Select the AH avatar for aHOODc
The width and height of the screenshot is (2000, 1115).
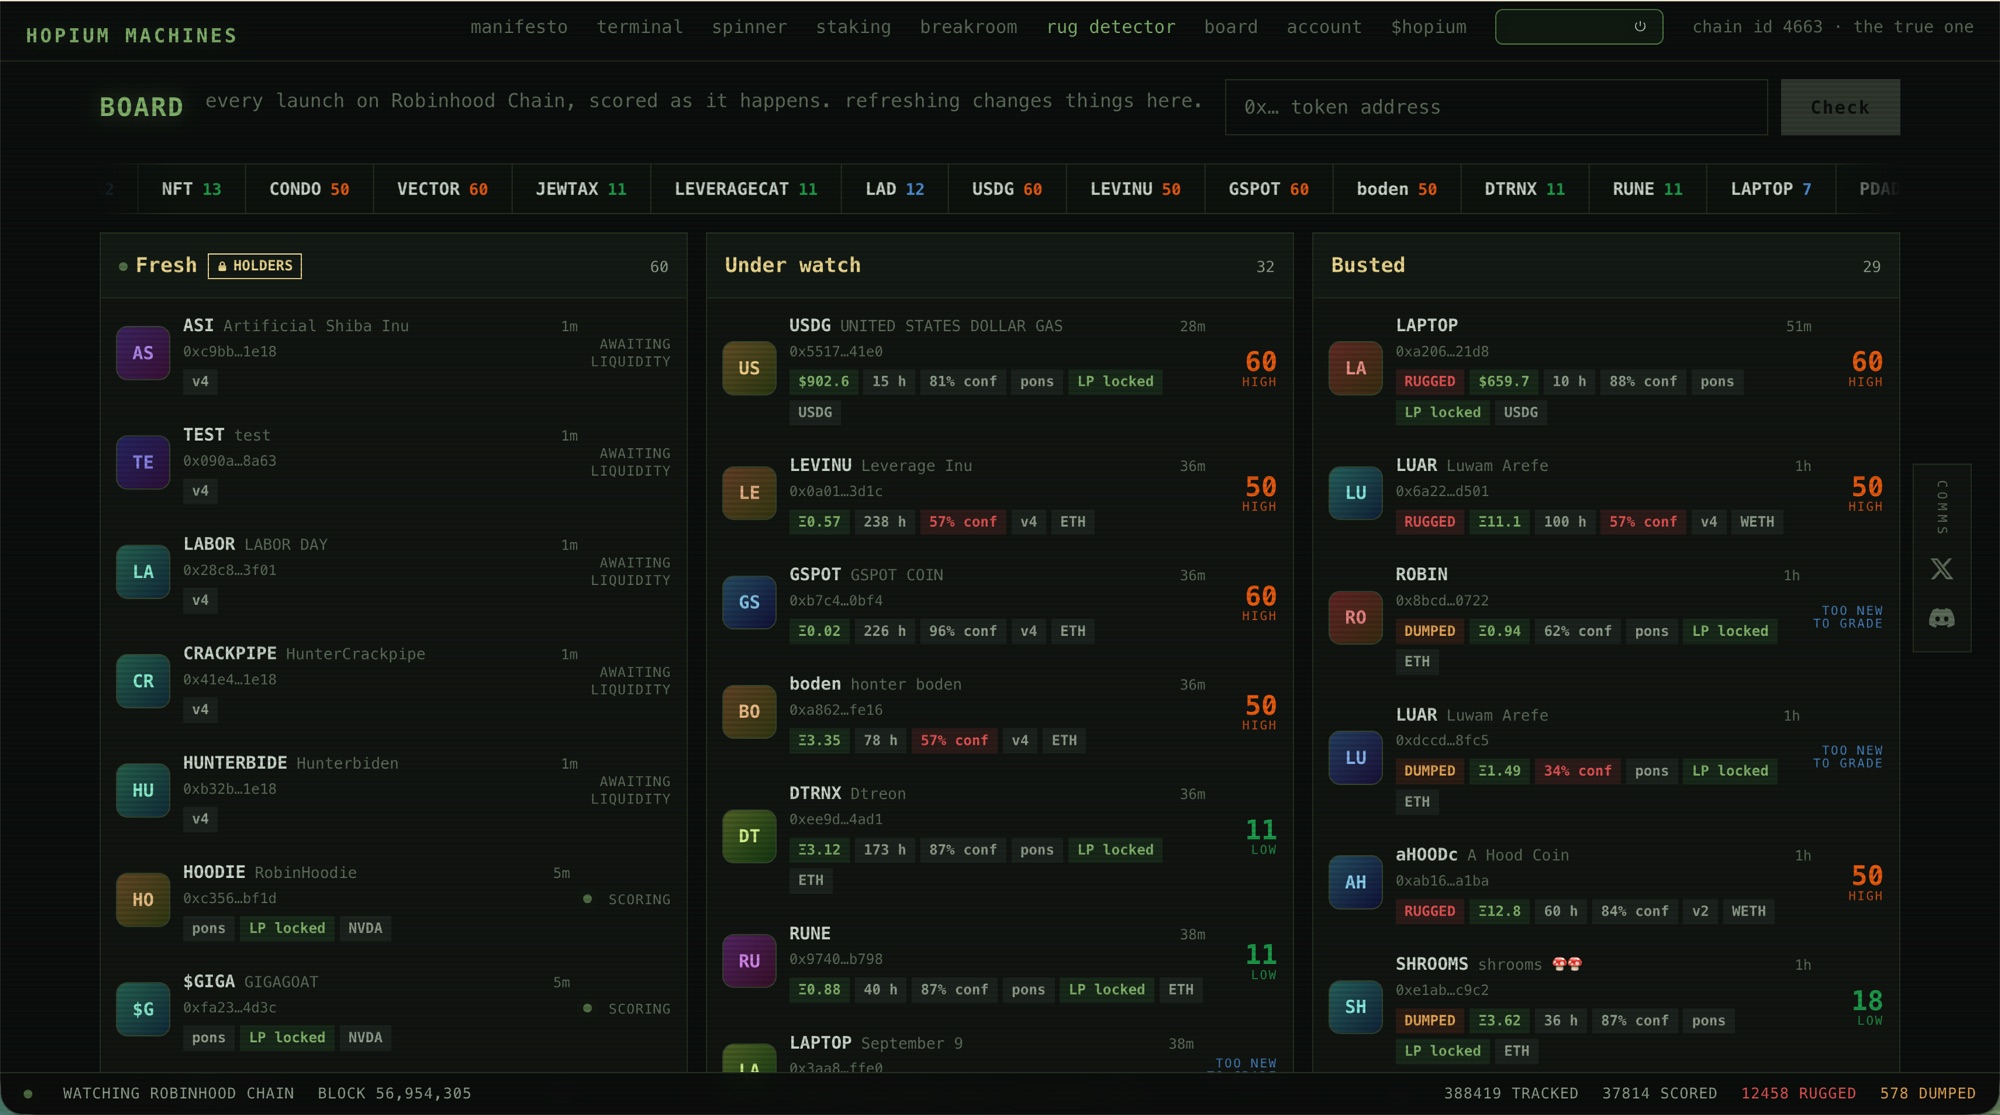click(1355, 882)
